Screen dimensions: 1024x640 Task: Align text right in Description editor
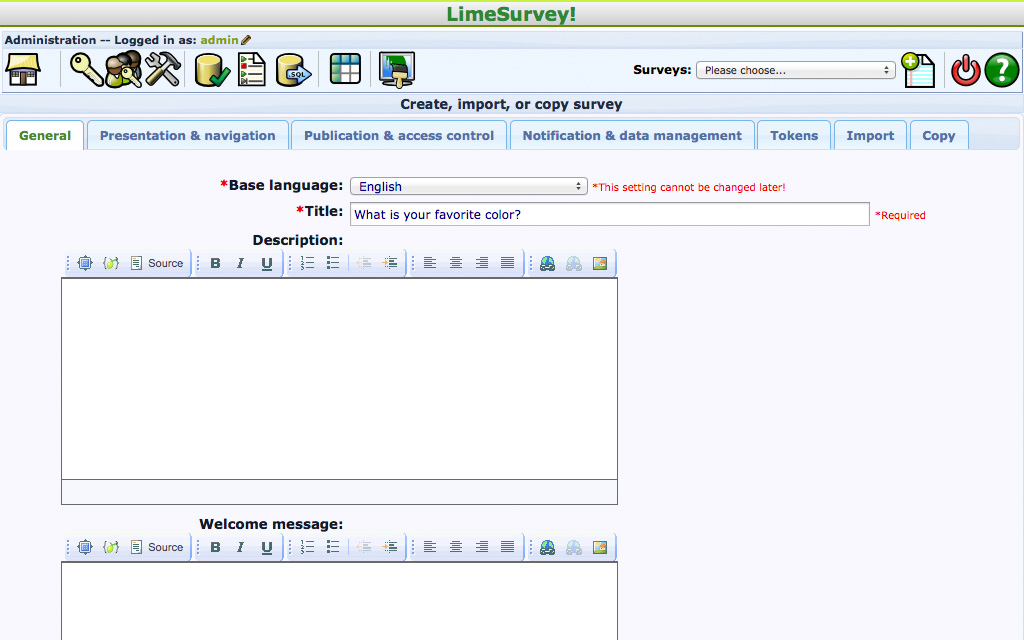482,263
